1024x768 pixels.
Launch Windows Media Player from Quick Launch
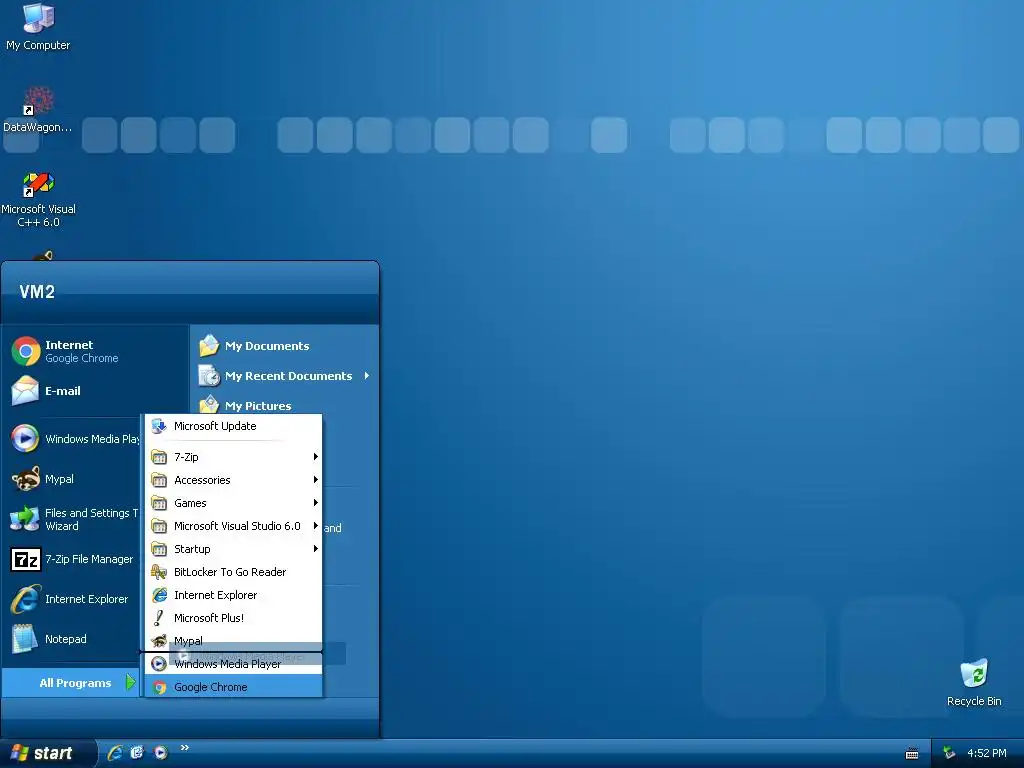click(161, 753)
